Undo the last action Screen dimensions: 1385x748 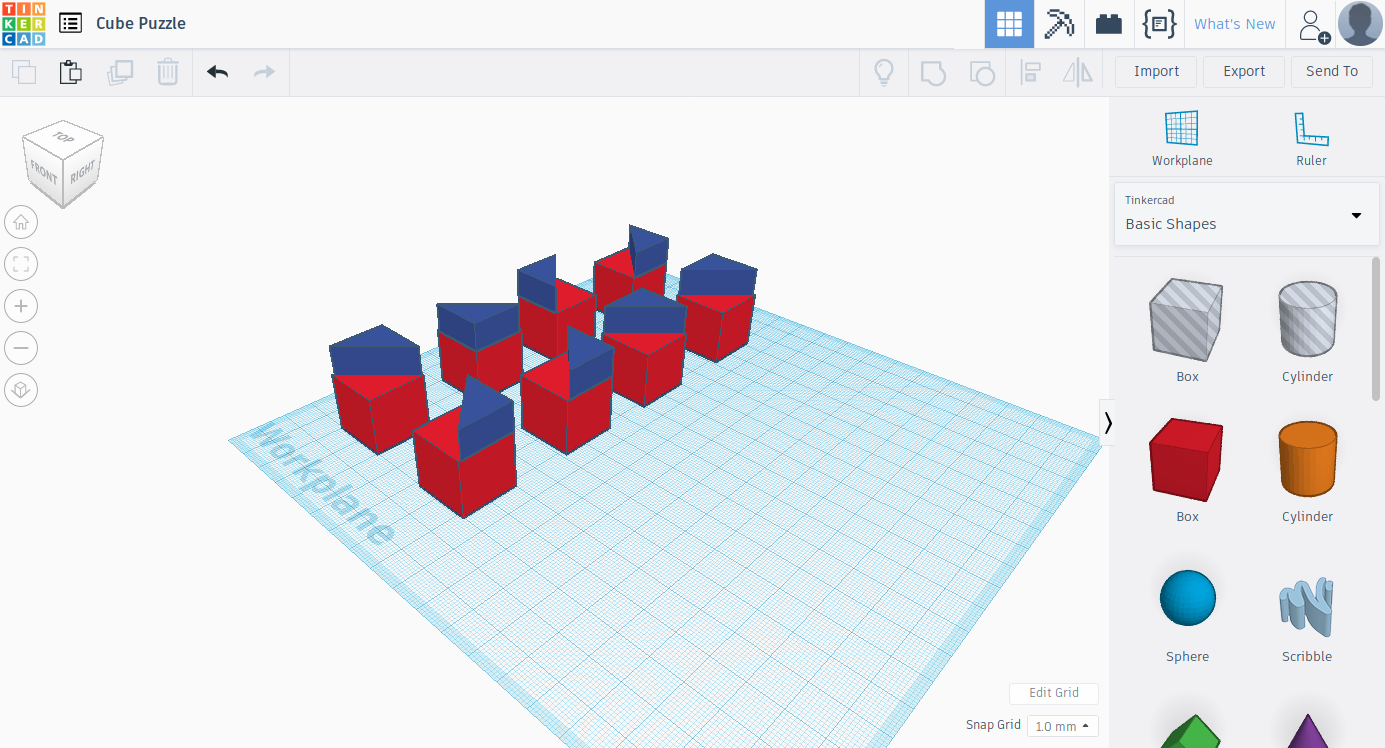[217, 72]
